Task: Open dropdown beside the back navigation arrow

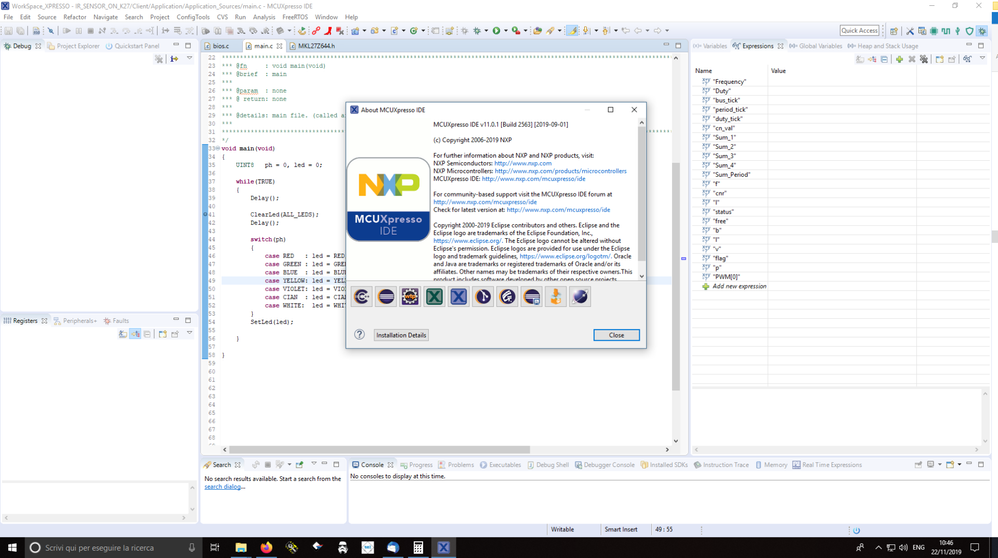Action: point(647,31)
